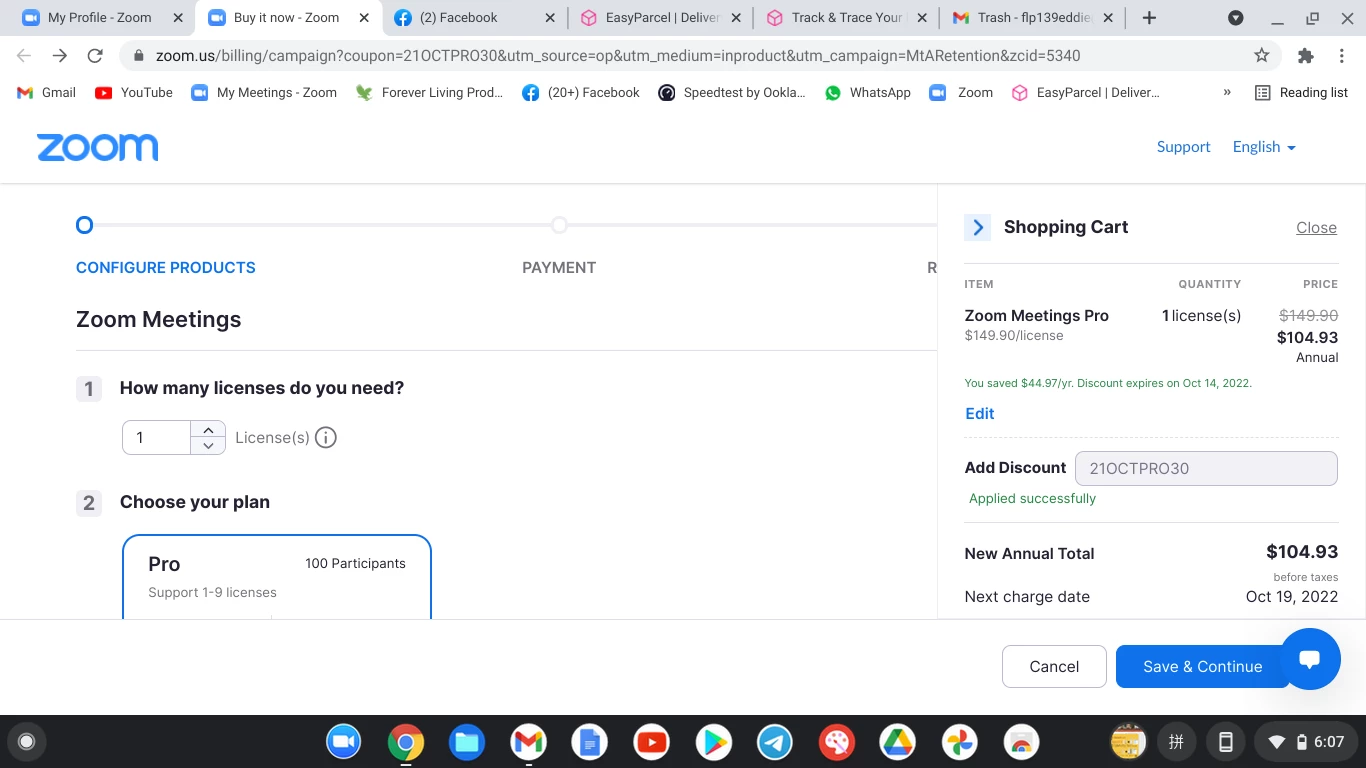Select the Configure Products step

[x=166, y=267]
